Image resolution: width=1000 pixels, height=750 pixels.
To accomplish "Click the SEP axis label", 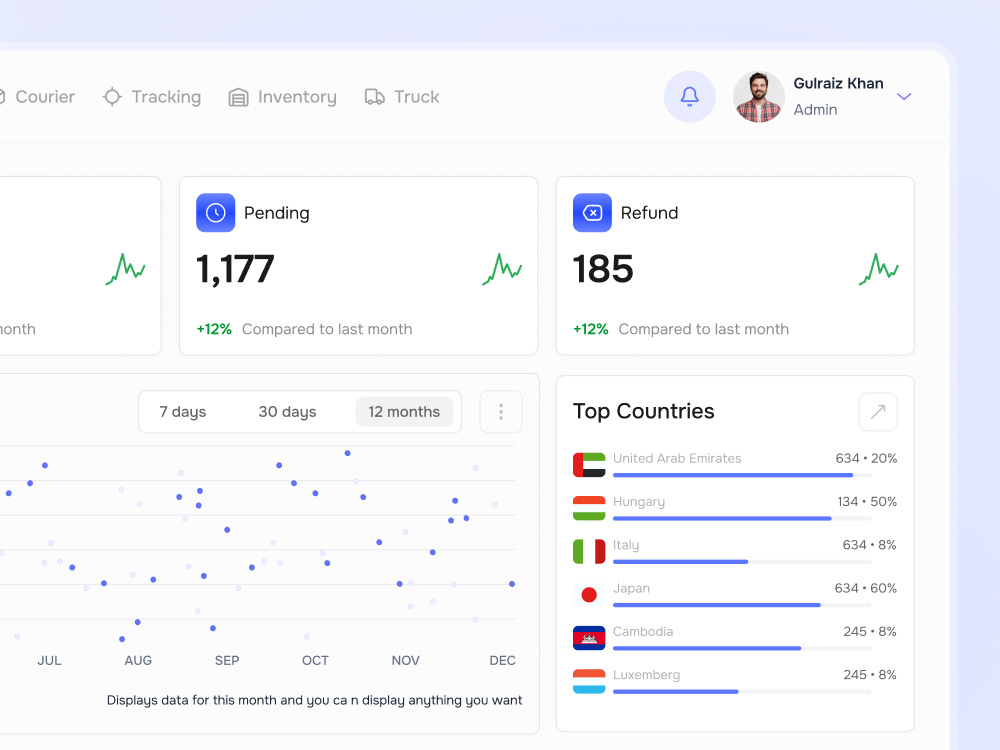I will tap(227, 661).
